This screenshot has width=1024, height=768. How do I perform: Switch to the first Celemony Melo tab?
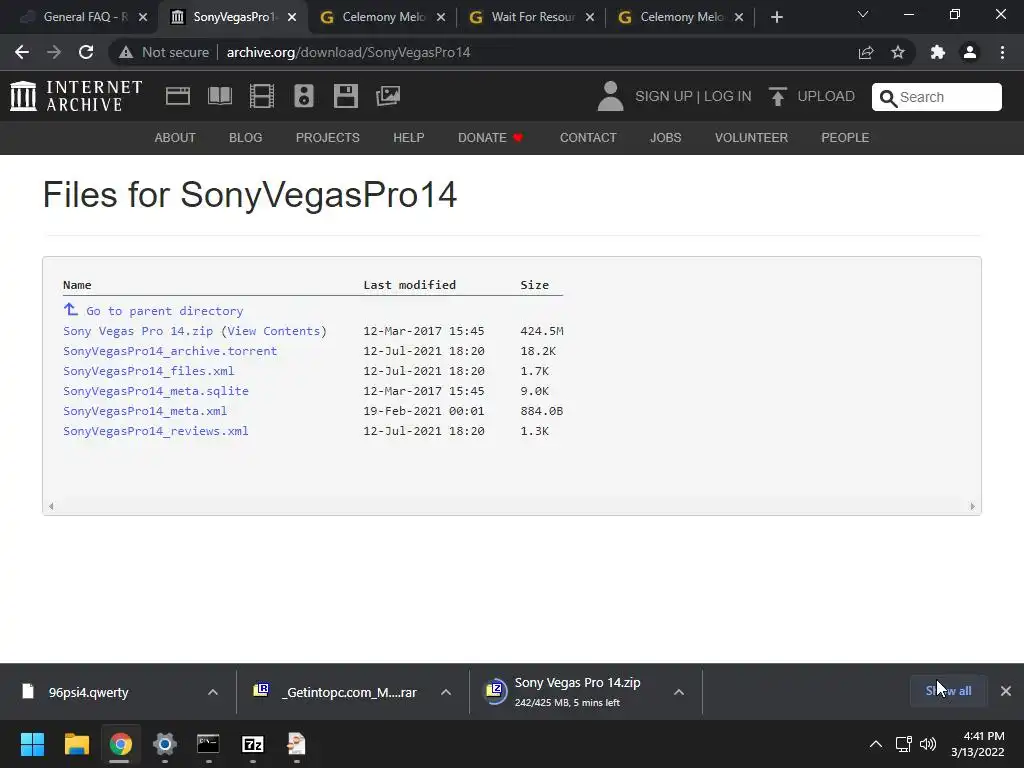pyautogui.click(x=383, y=17)
